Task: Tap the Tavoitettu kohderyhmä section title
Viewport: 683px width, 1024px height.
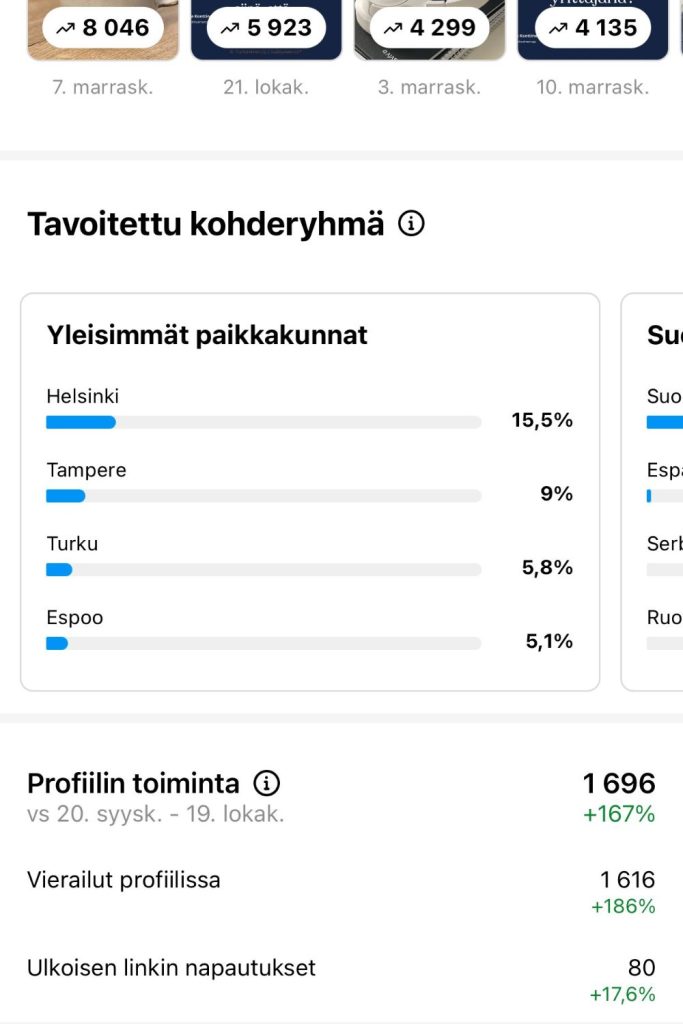Action: (205, 224)
